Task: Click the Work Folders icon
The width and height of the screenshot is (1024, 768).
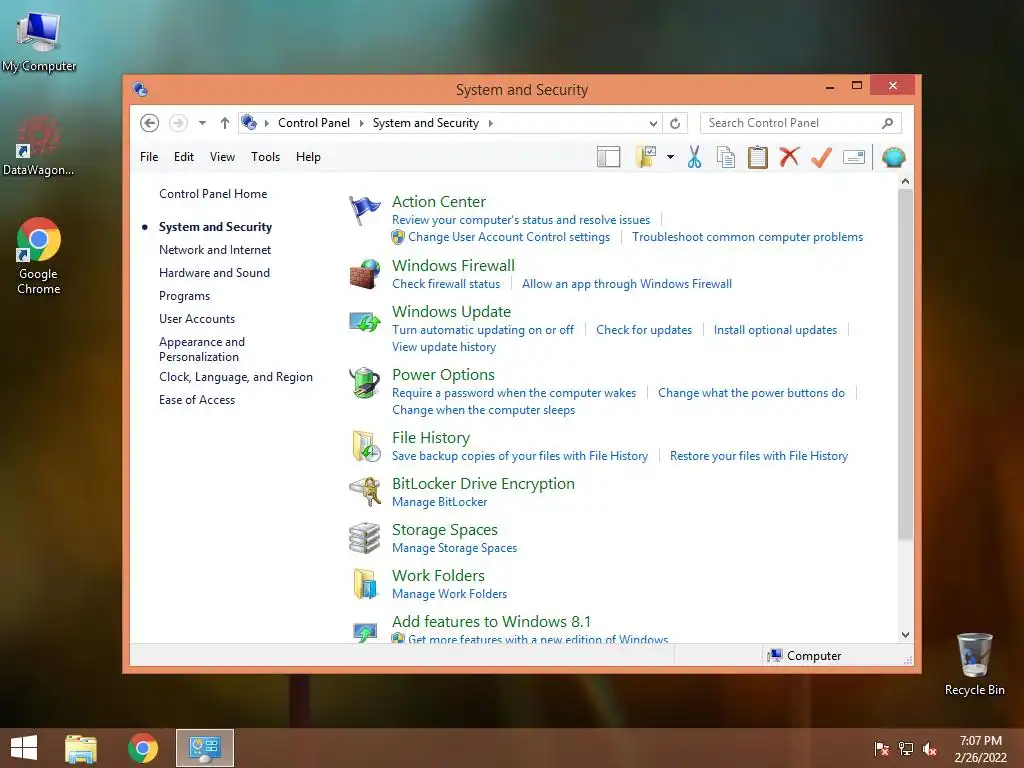Action: pyautogui.click(x=365, y=583)
